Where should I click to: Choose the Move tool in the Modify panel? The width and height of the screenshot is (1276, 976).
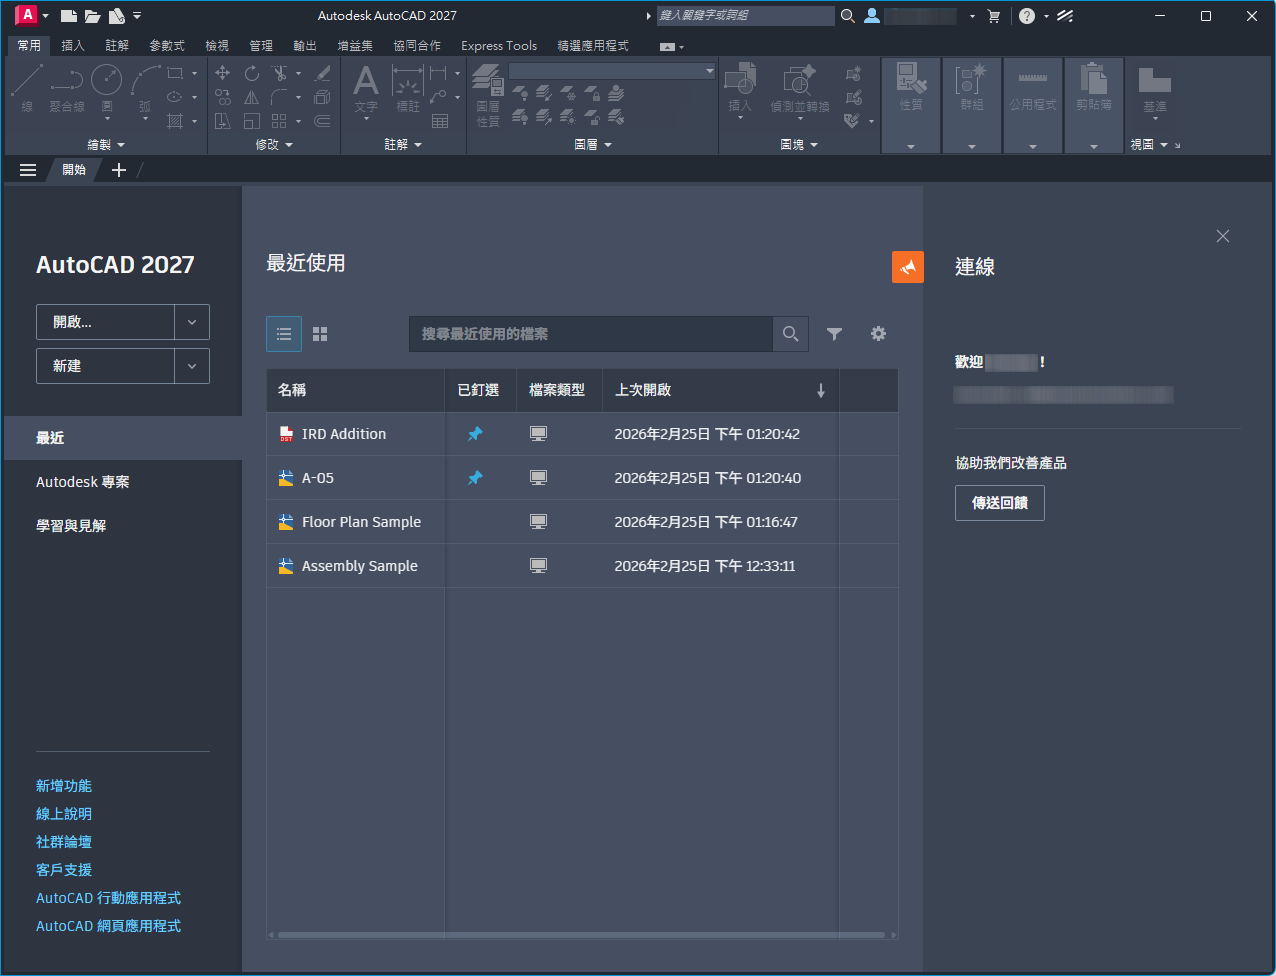pyautogui.click(x=222, y=73)
